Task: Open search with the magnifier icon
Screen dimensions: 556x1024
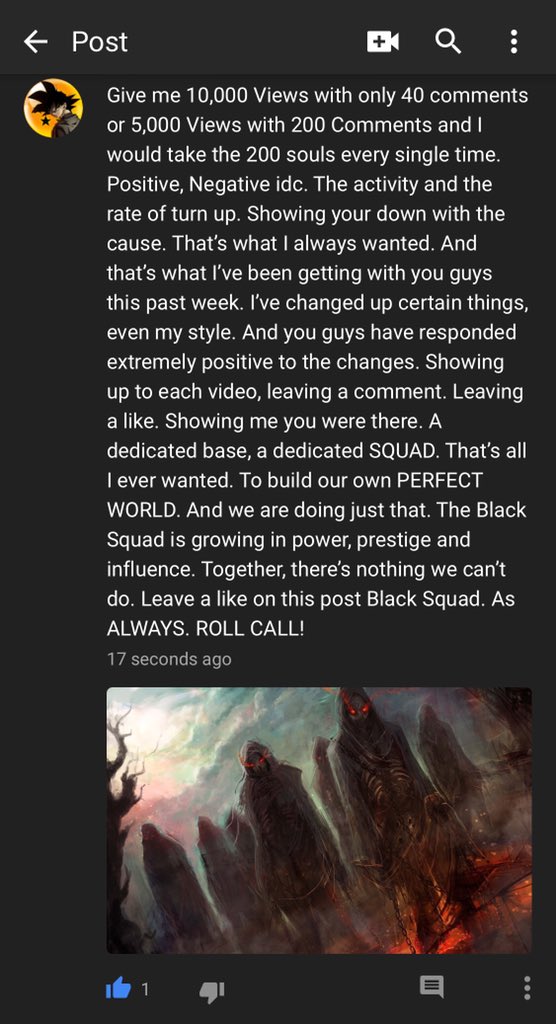Action: pyautogui.click(x=448, y=42)
